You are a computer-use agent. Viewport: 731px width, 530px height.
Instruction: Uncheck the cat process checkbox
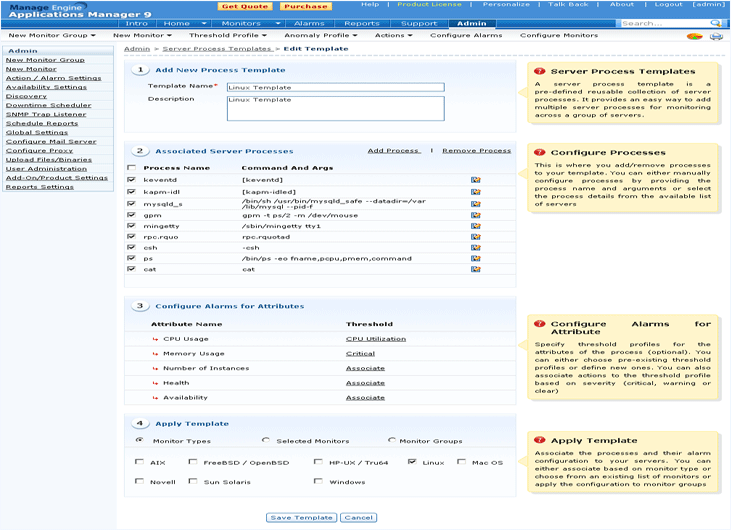click(x=132, y=269)
